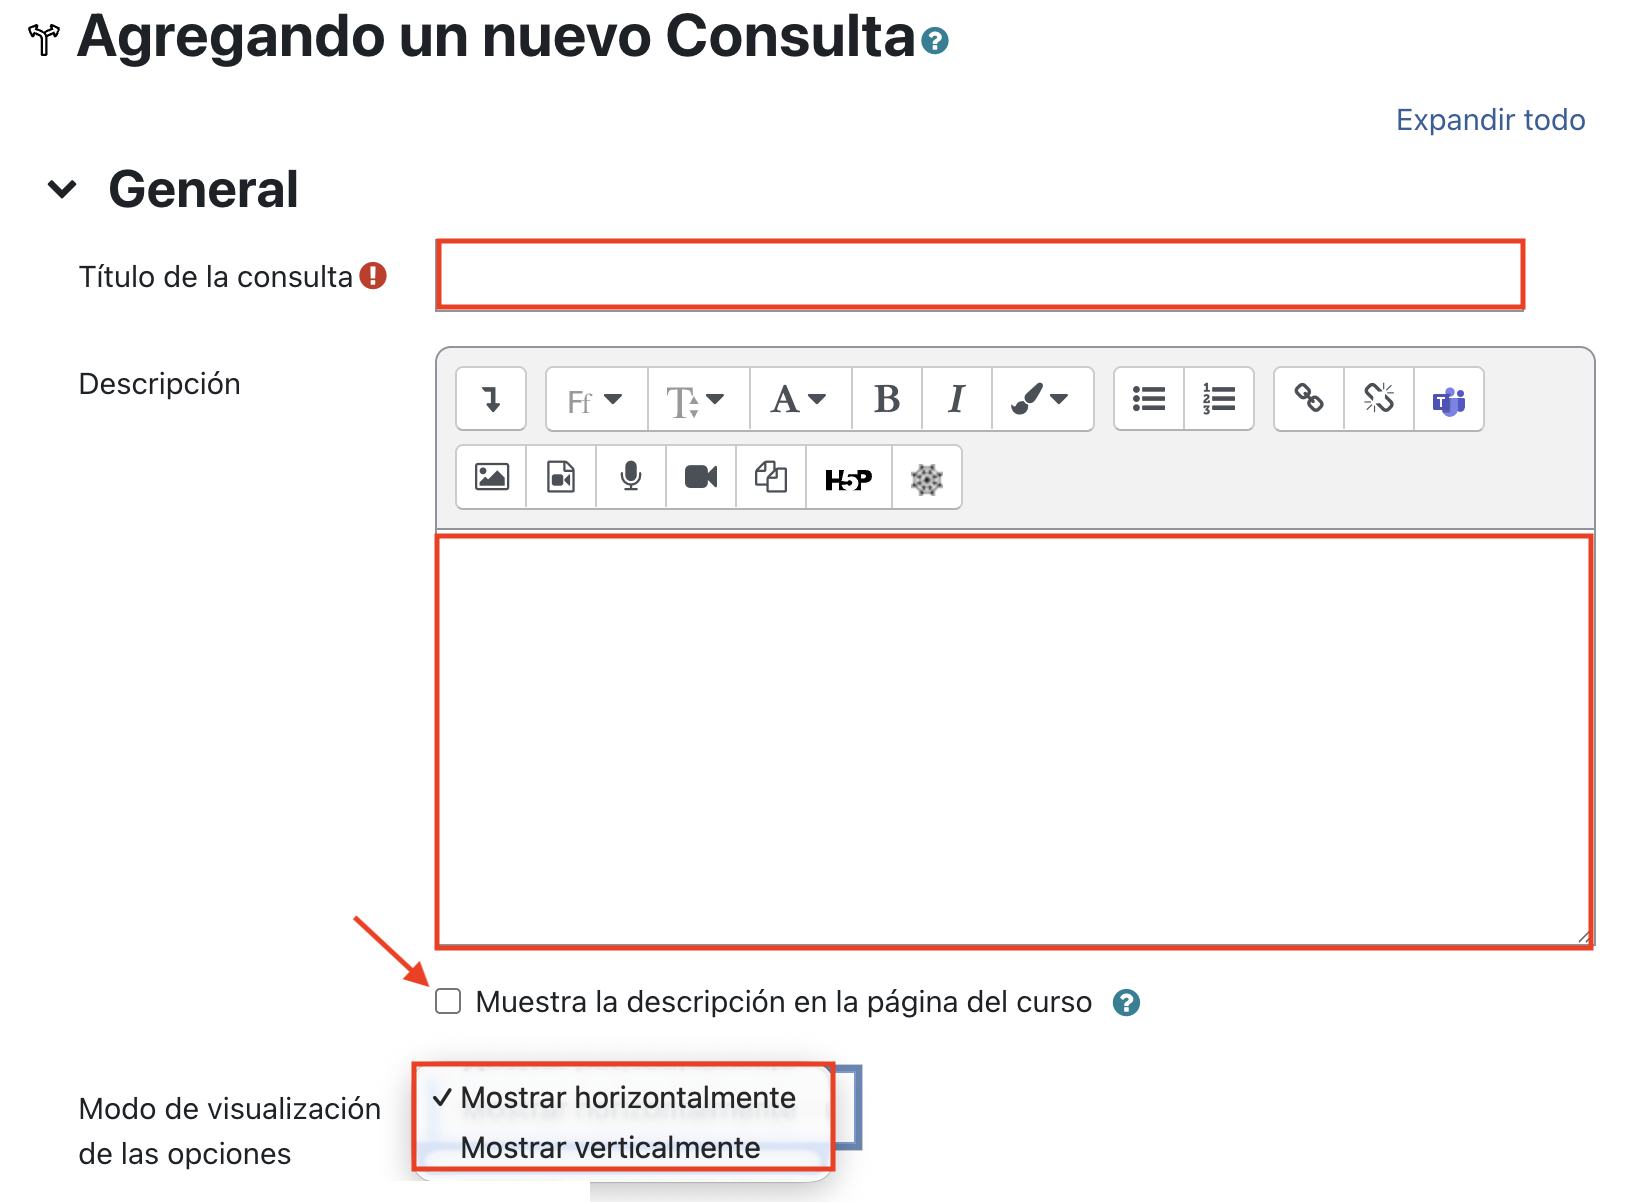The width and height of the screenshot is (1630, 1202).
Task: Click the Microsoft Teams meeting icon
Action: click(1449, 399)
